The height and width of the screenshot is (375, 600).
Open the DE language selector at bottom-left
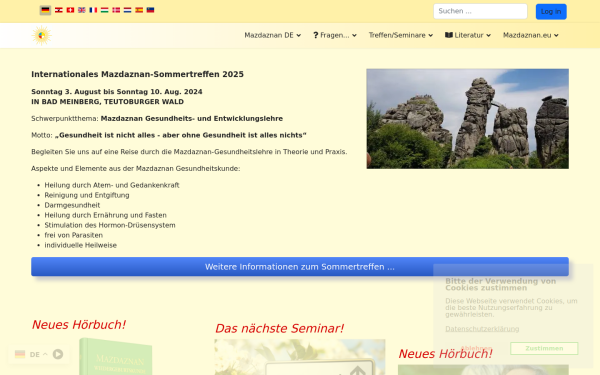(31, 354)
